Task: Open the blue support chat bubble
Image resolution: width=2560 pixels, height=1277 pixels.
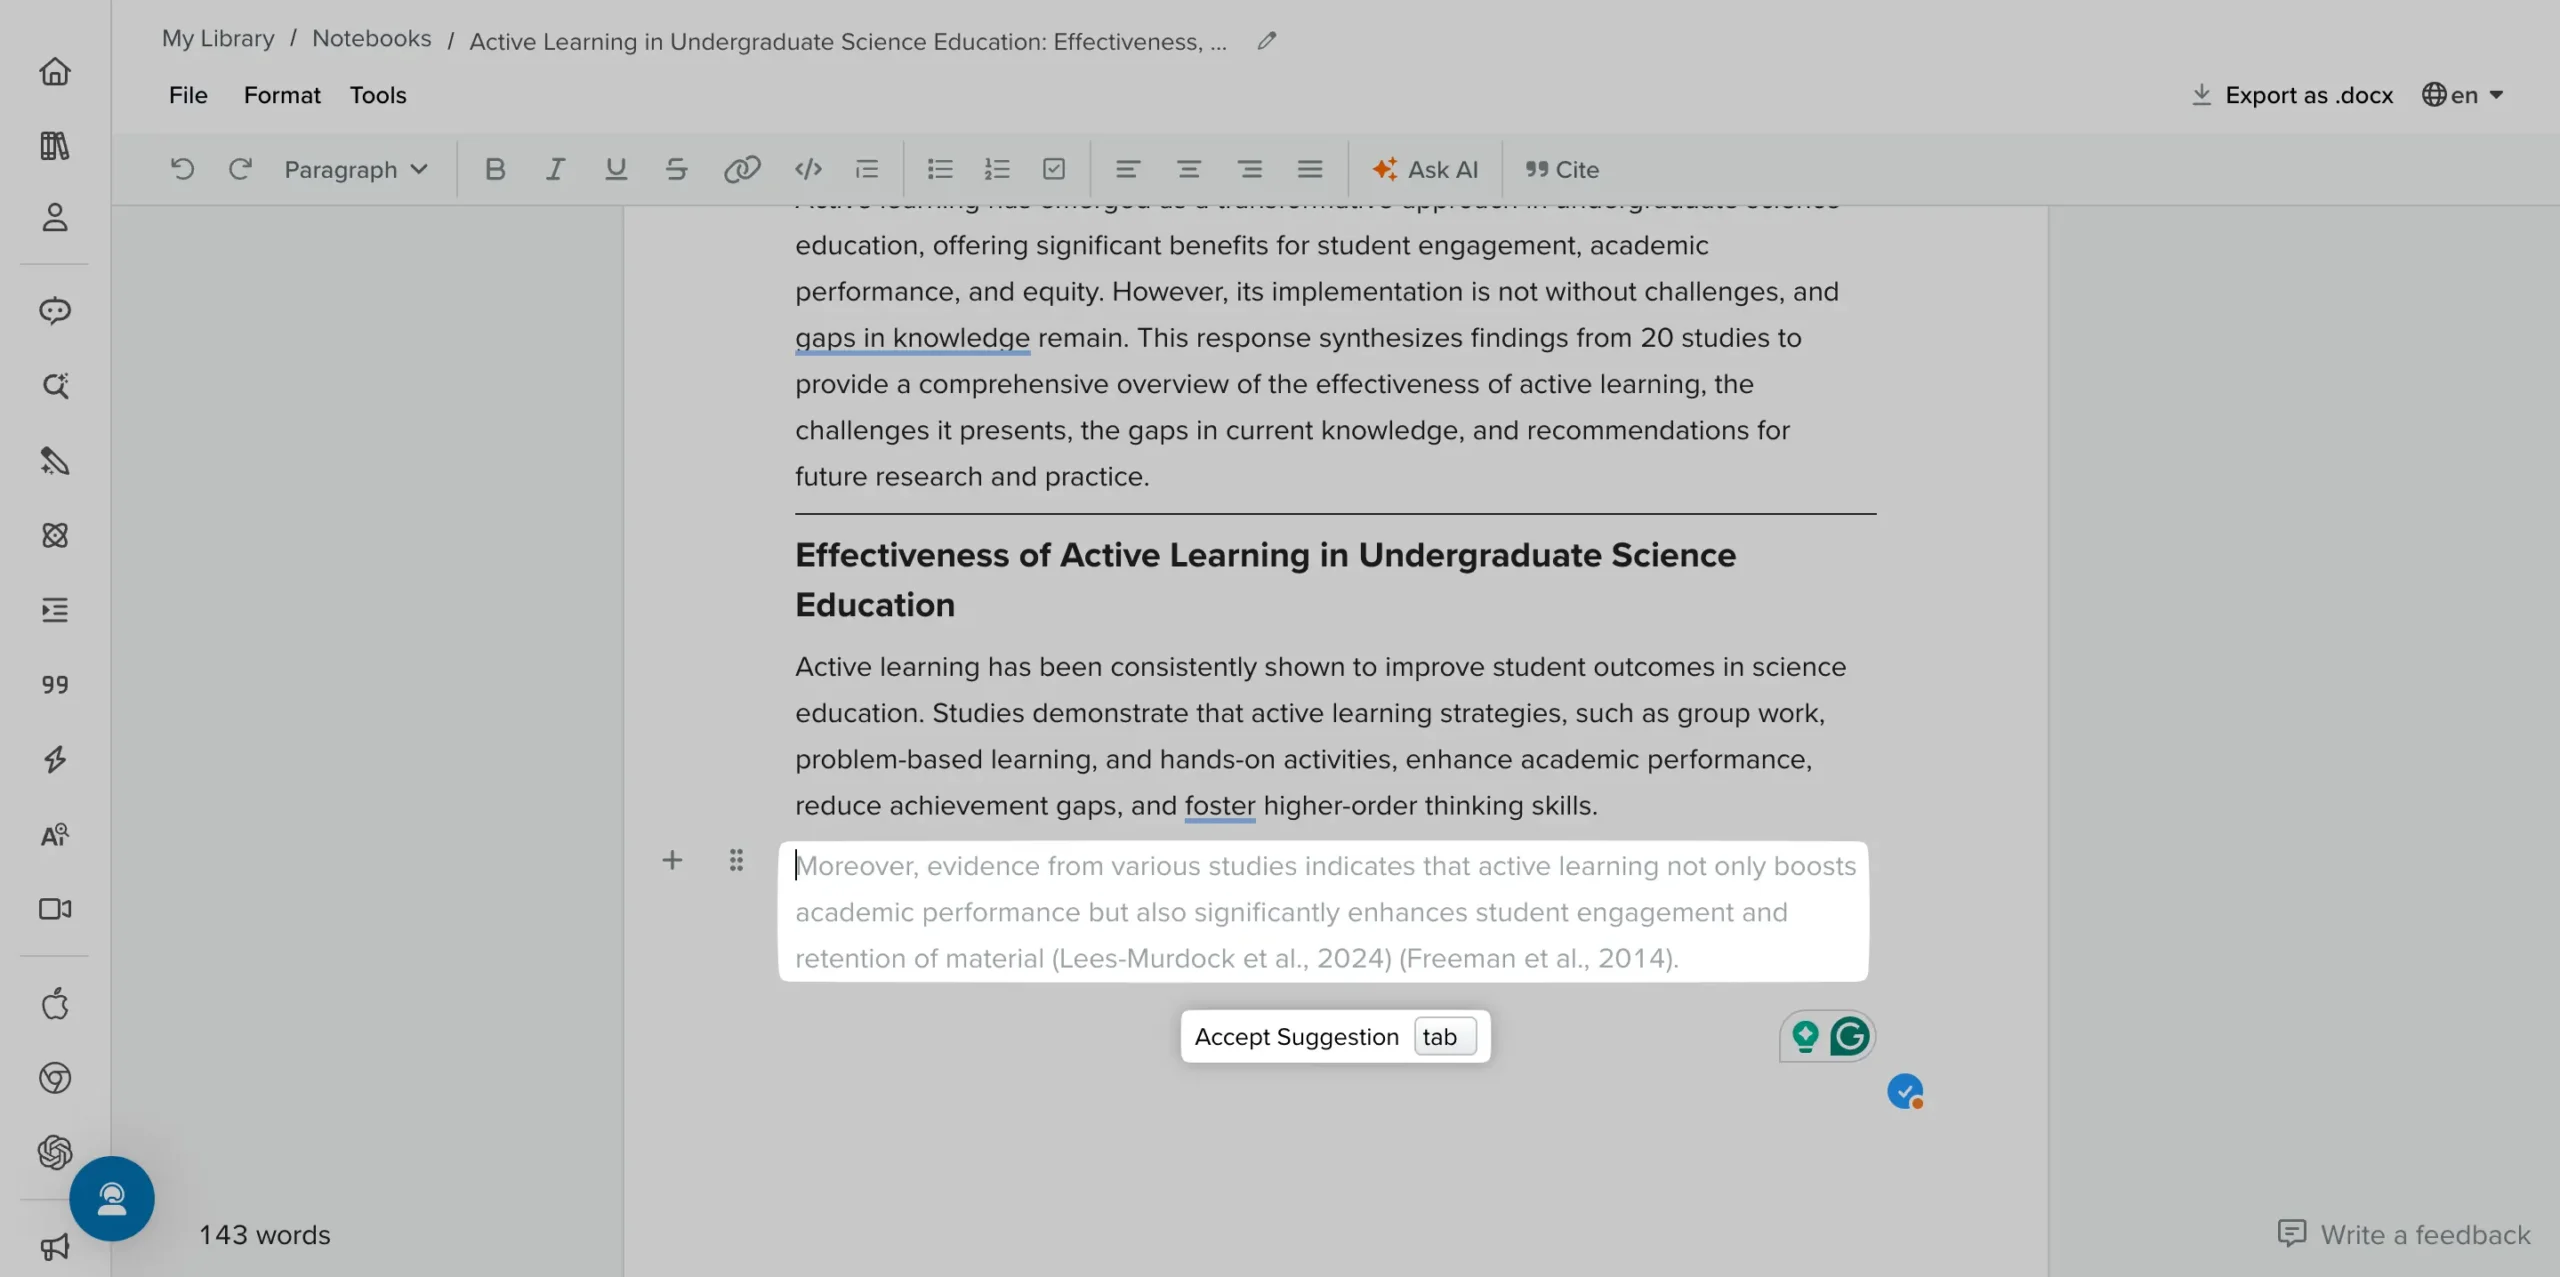Action: coord(112,1198)
